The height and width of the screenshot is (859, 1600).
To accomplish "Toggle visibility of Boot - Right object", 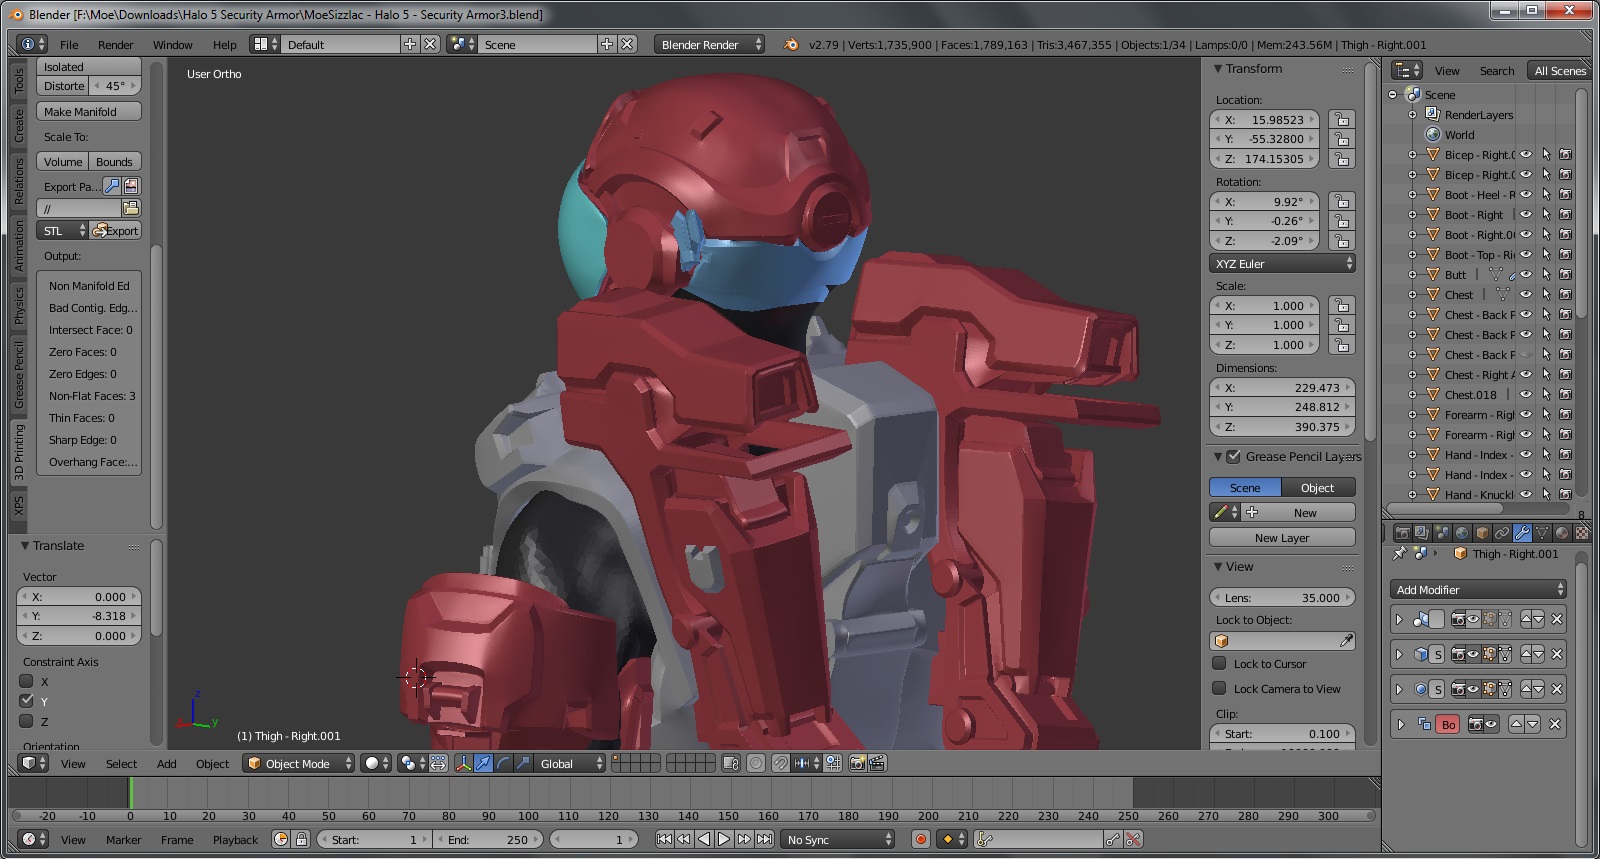I will [x=1527, y=215].
